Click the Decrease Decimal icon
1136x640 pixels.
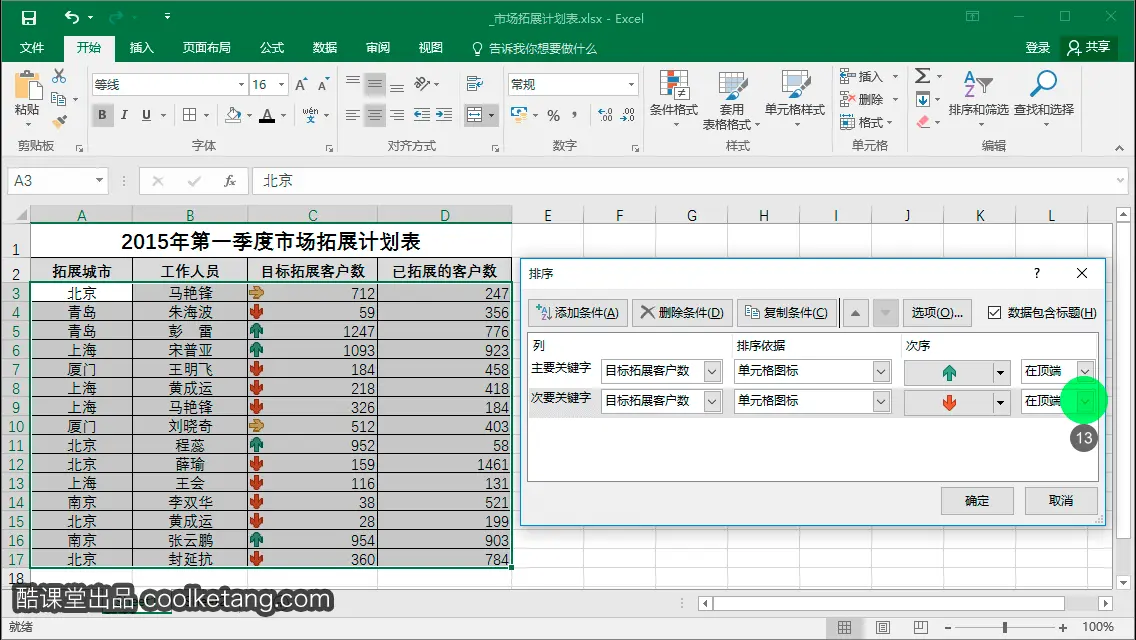click(x=627, y=115)
